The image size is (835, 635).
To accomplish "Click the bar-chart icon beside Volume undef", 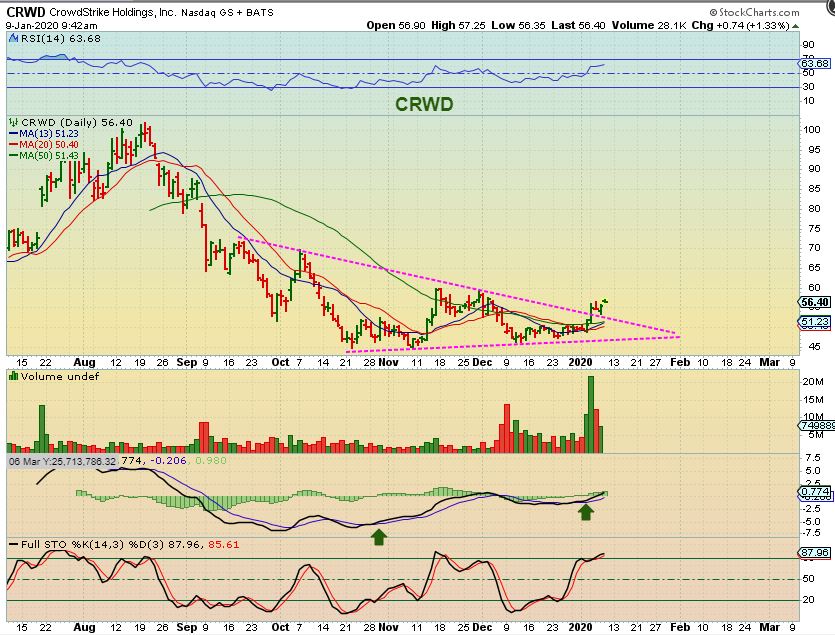I will pyautogui.click(x=13, y=376).
